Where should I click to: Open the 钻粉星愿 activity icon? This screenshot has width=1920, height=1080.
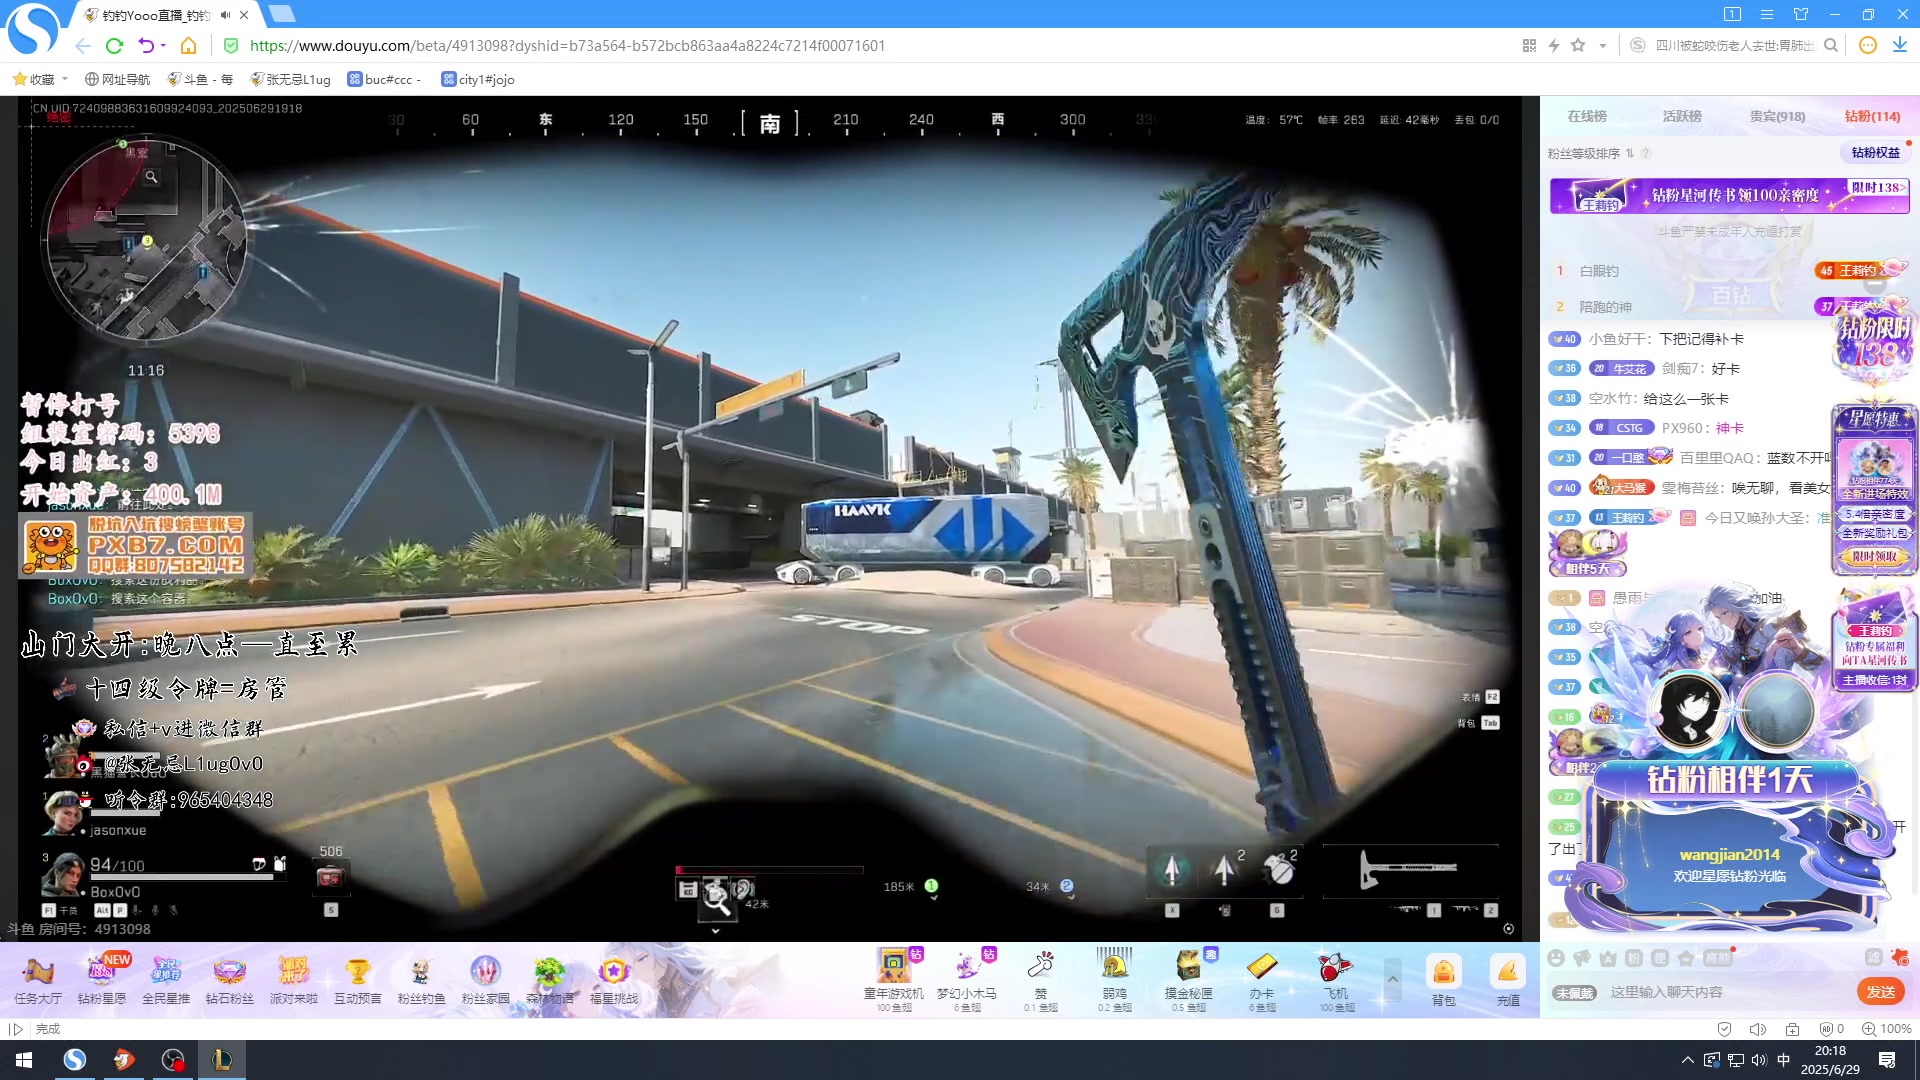[x=102, y=979]
